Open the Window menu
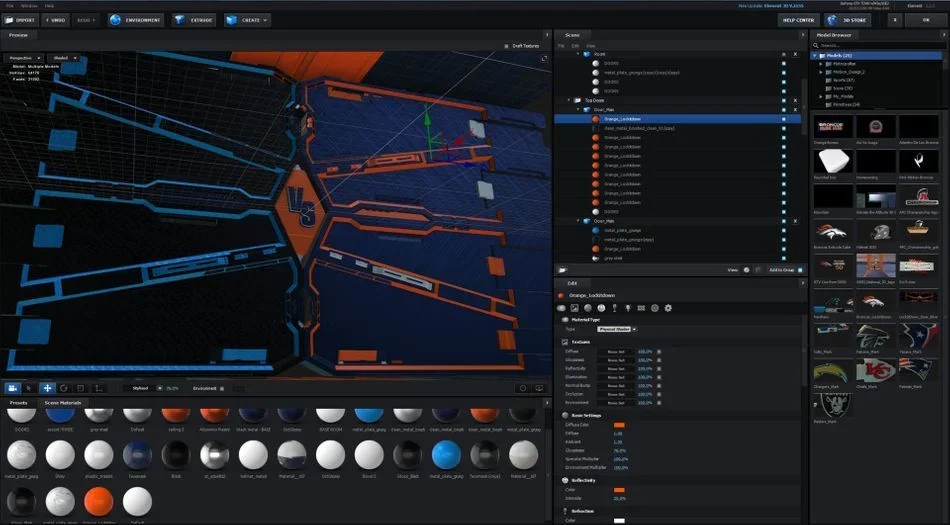This screenshot has height=525, width=950. coord(29,5)
